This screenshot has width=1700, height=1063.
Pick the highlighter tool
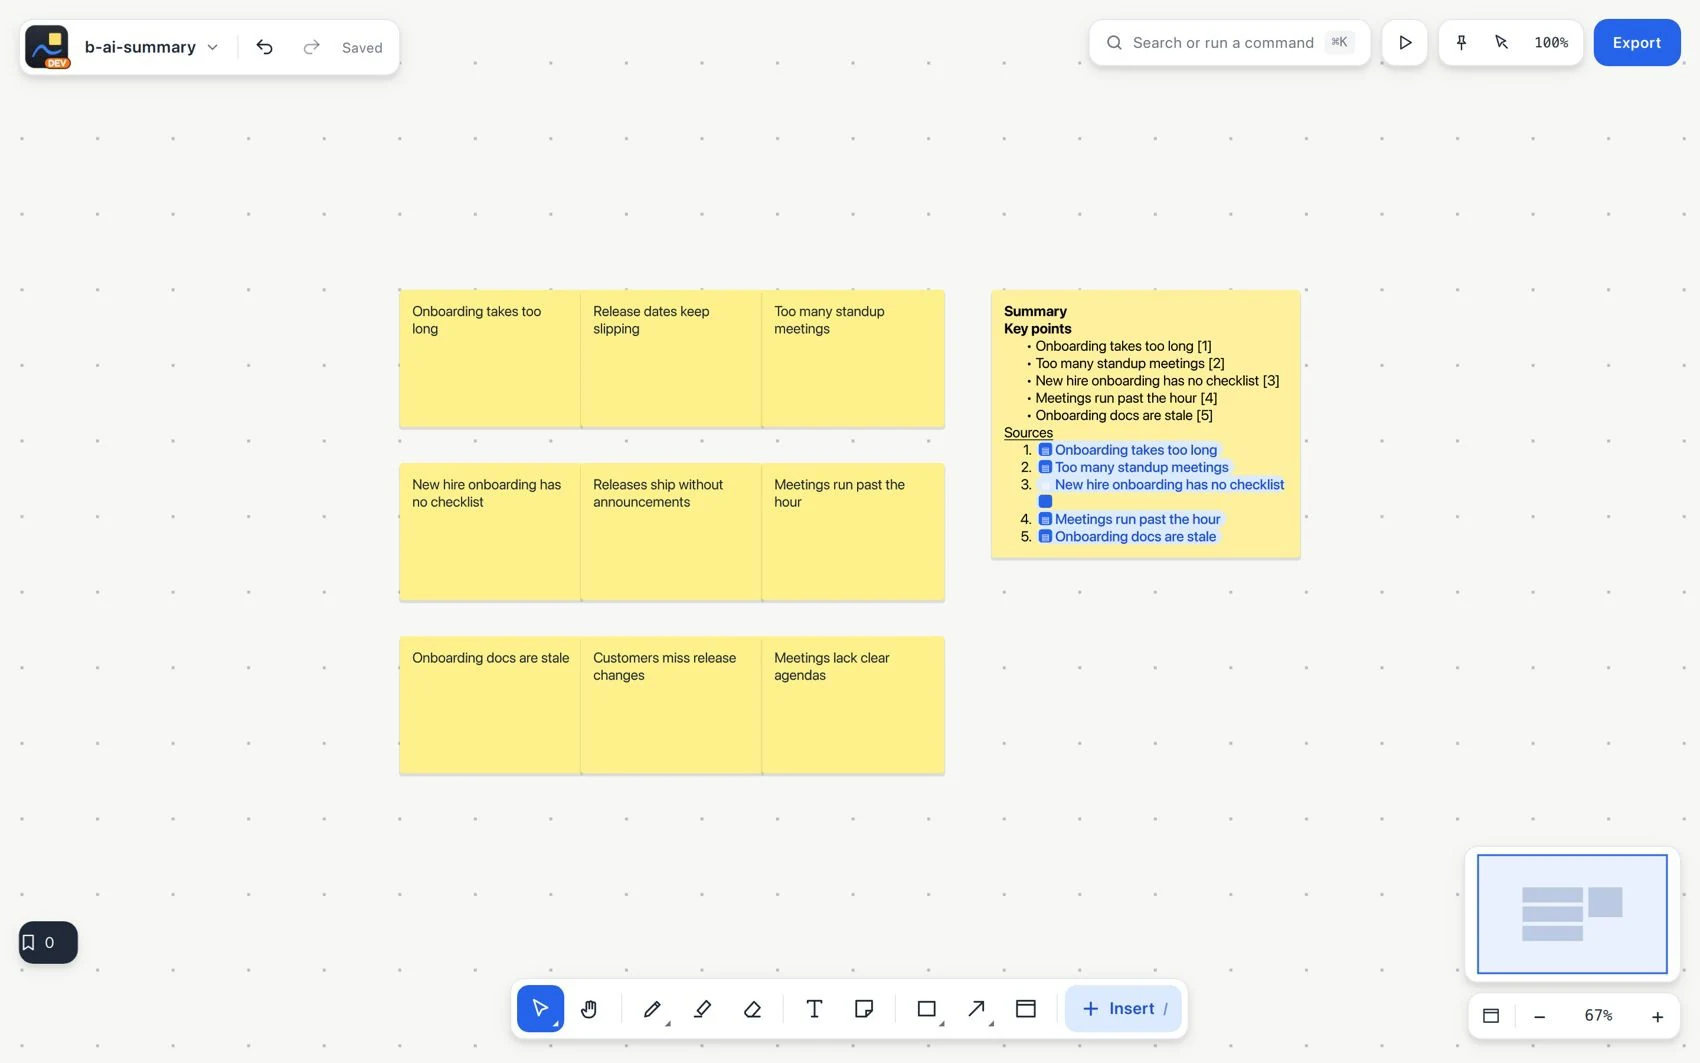(x=702, y=1008)
